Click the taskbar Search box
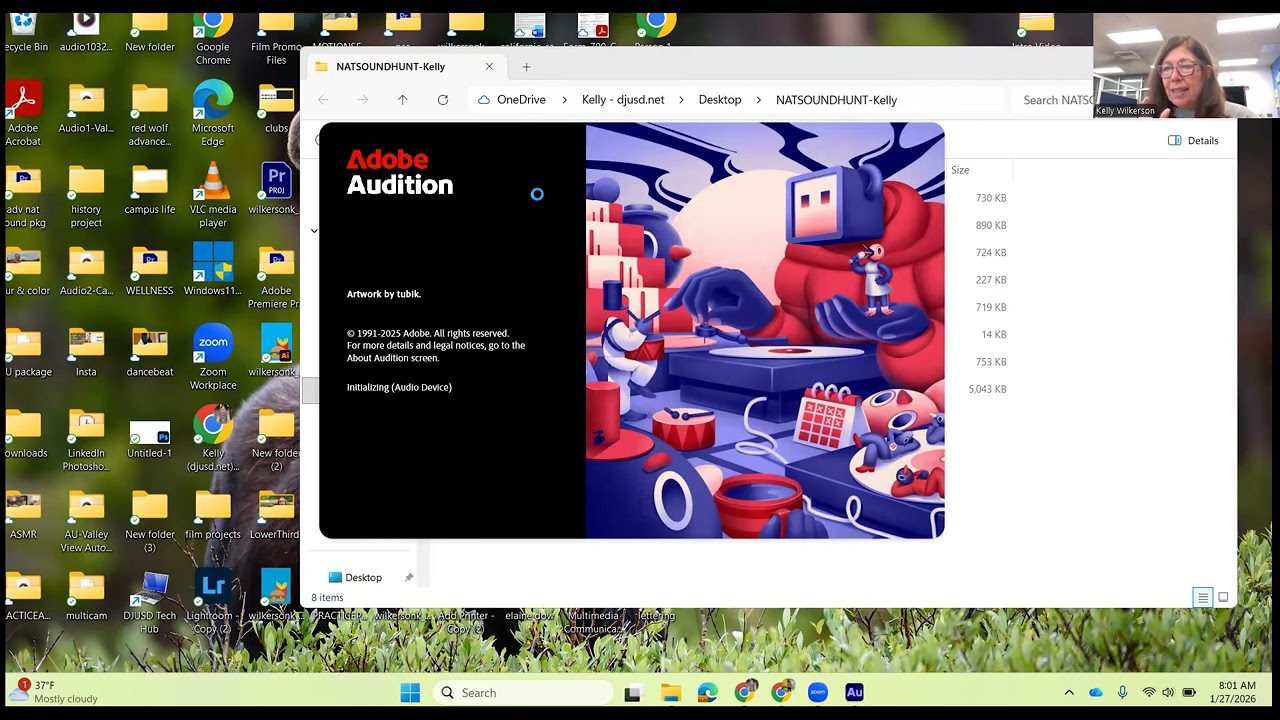 click(523, 692)
